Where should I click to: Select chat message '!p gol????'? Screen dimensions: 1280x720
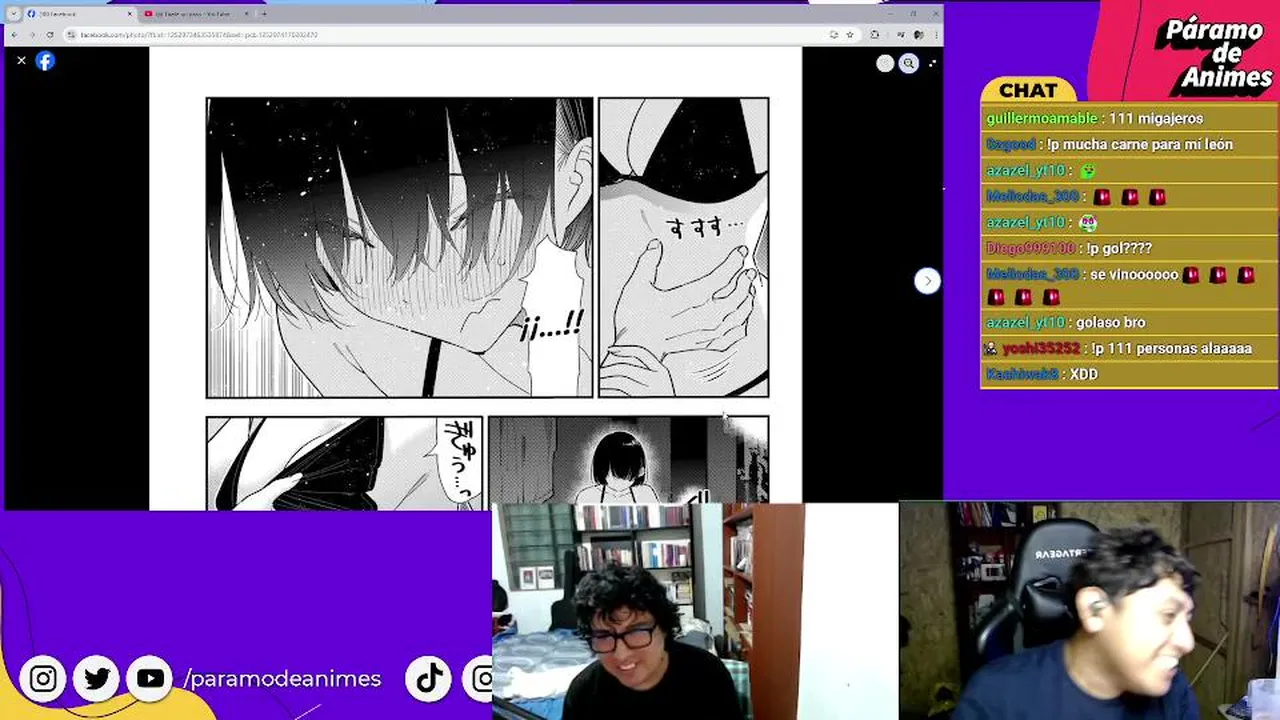1120,248
